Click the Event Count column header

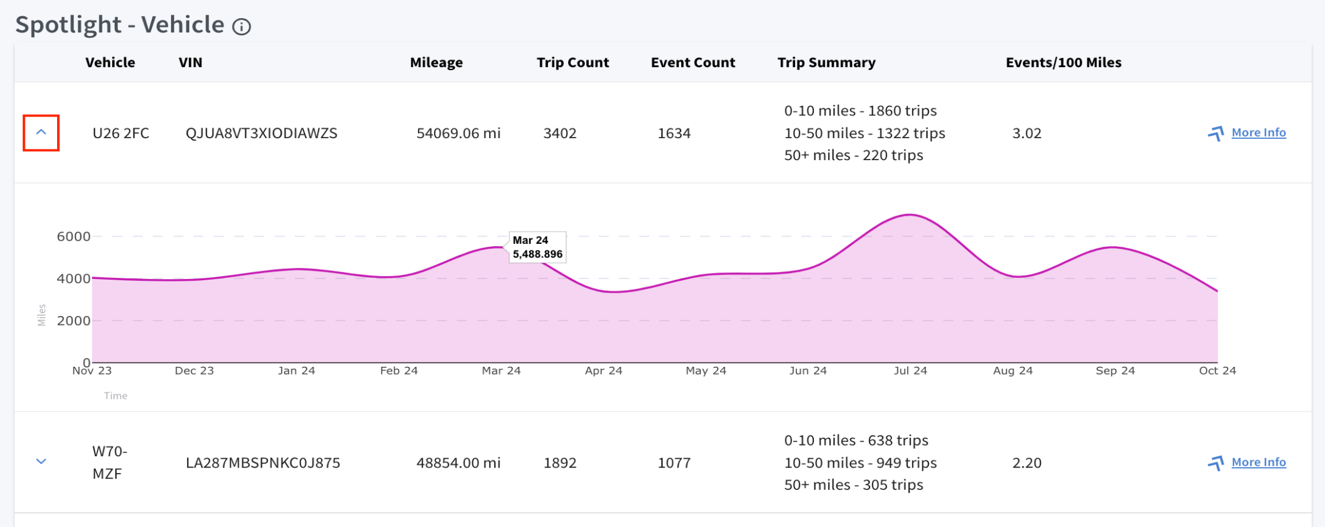(x=692, y=62)
